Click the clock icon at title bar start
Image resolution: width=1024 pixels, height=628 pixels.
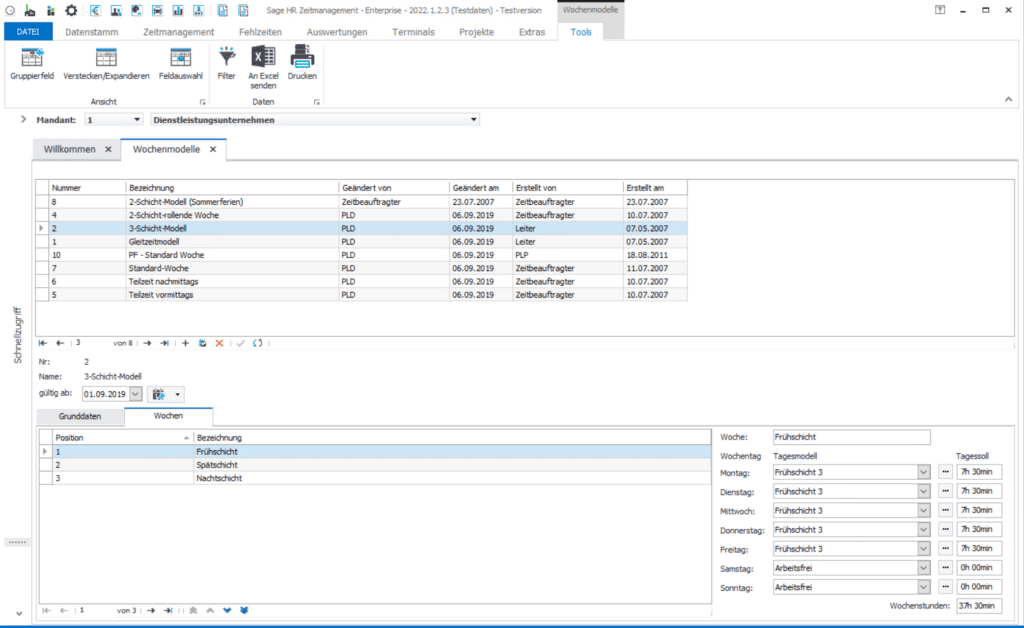pyautogui.click(x=10, y=10)
